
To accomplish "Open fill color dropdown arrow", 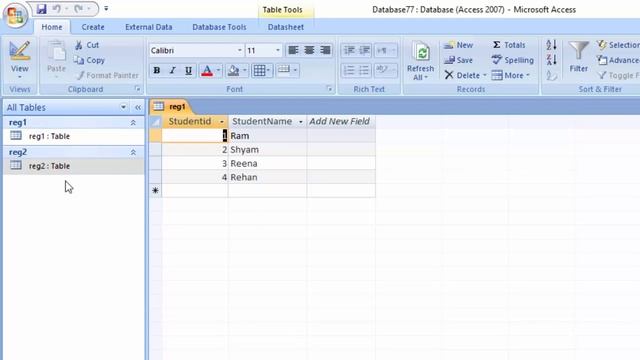I will [244, 71].
